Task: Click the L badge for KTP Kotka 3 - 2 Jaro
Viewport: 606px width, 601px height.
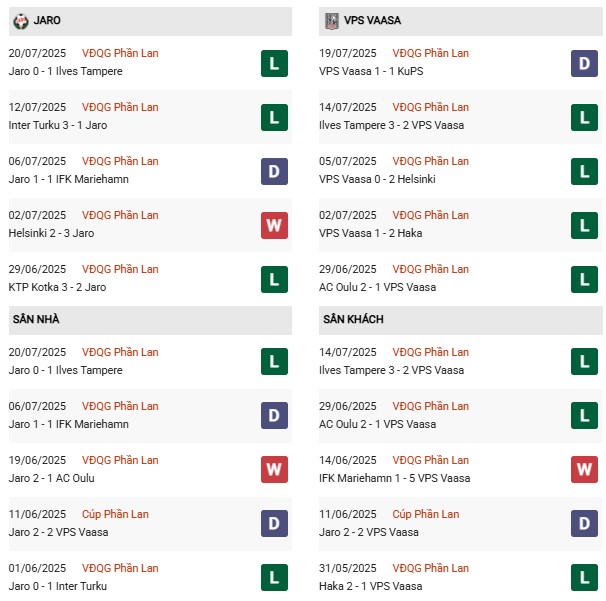Action: click(x=274, y=279)
